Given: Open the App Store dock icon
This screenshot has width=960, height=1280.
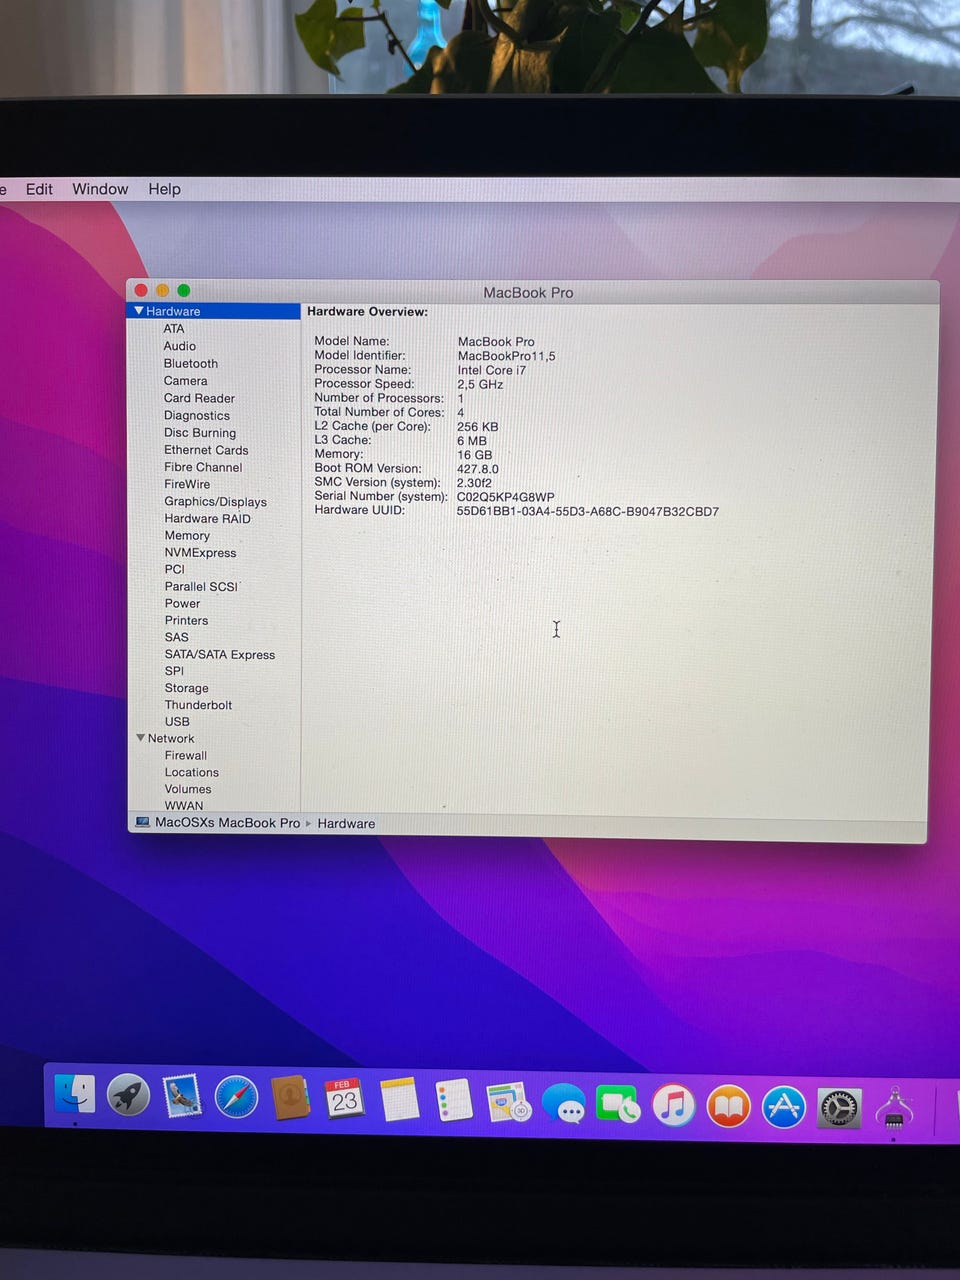Looking at the screenshot, I should pyautogui.click(x=784, y=1107).
